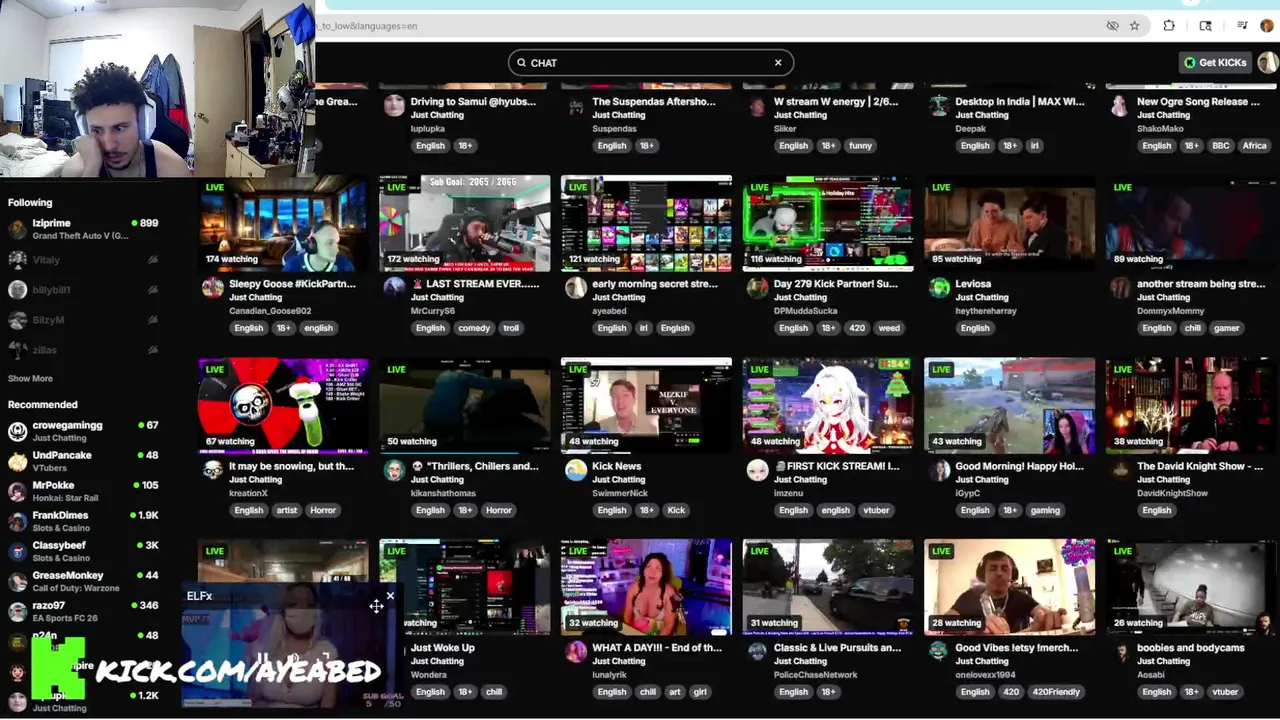Open FrankDimes avatar in Recommended
The height and width of the screenshot is (720, 1280).
[17, 521]
